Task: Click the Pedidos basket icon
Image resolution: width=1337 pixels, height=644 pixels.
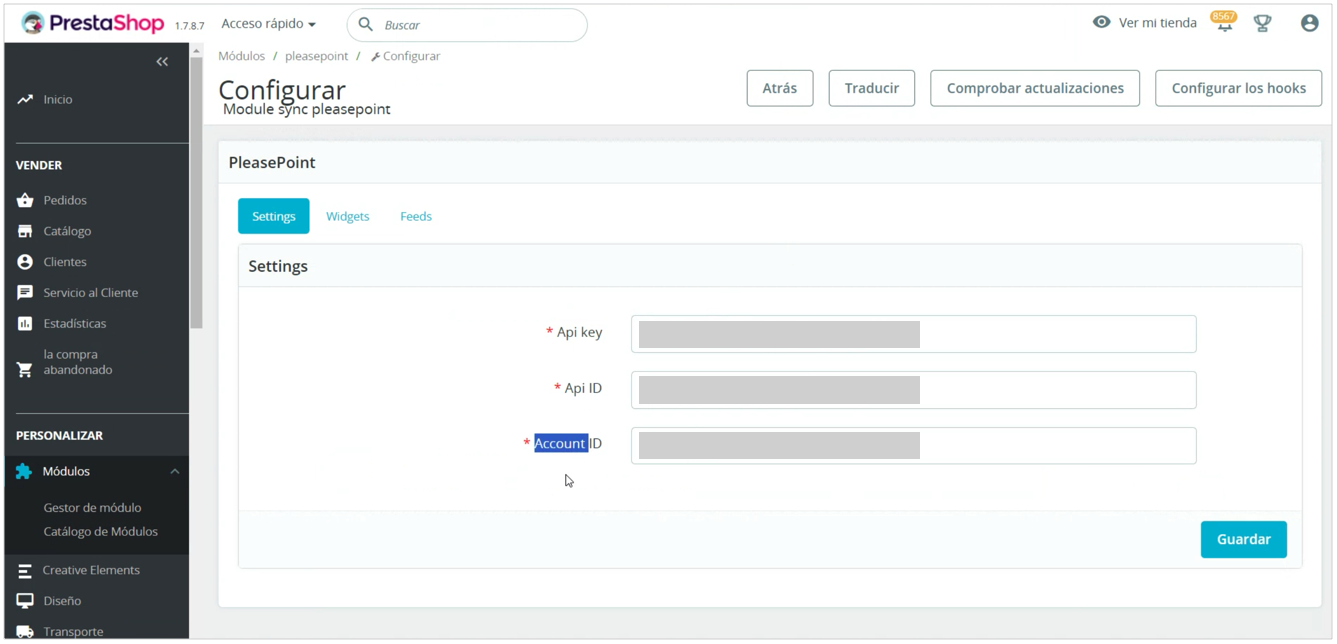Action: pyautogui.click(x=25, y=201)
